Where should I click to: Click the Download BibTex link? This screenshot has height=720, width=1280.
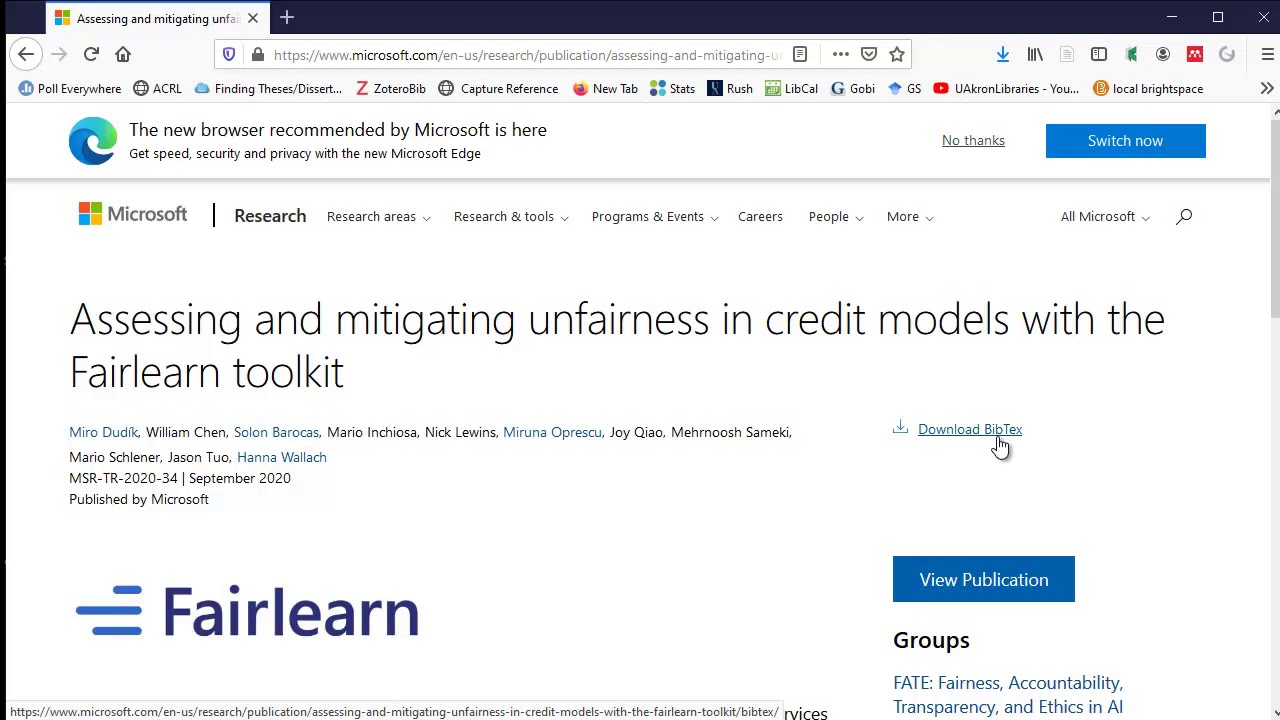pyautogui.click(x=970, y=429)
